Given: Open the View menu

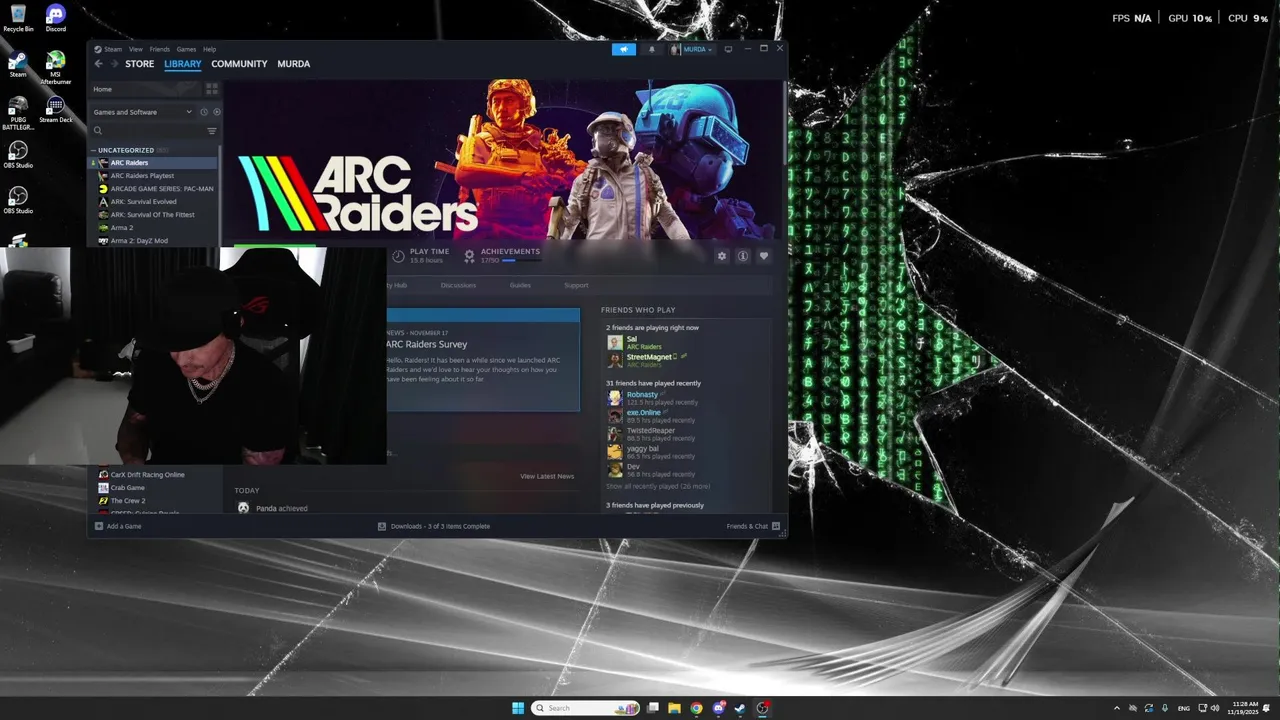Looking at the screenshot, I should 135,49.
